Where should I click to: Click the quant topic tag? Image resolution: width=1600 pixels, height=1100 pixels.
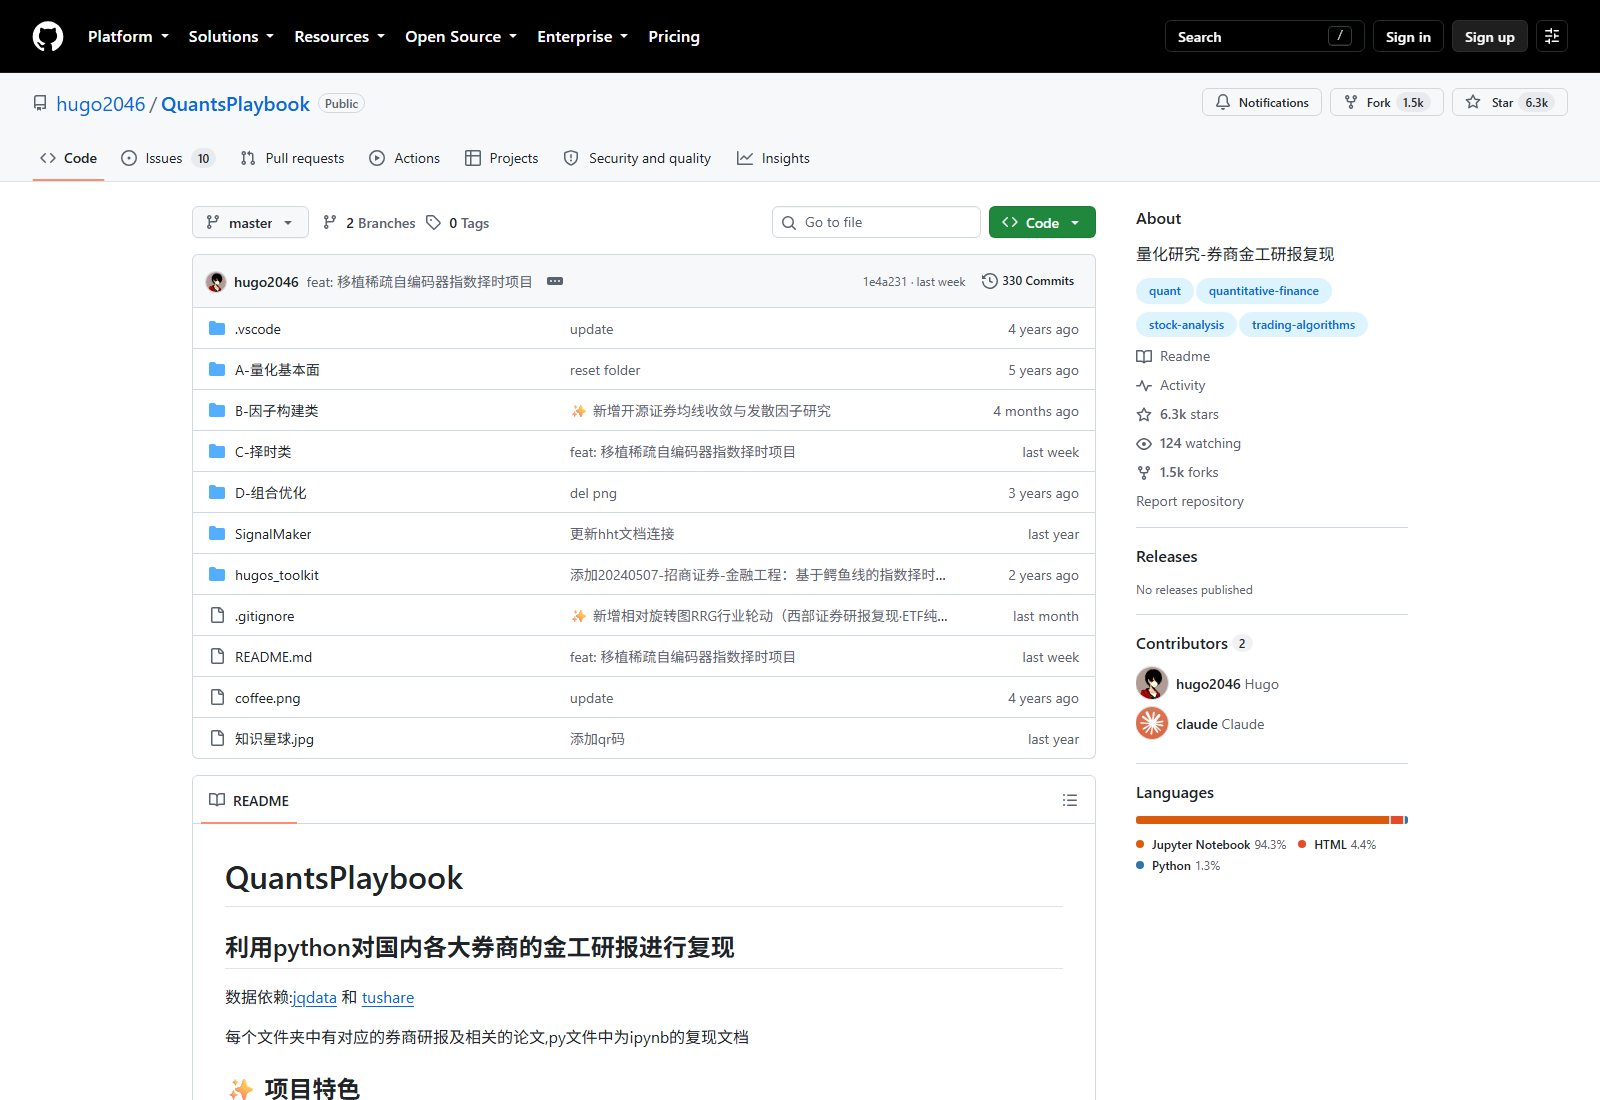coord(1164,291)
